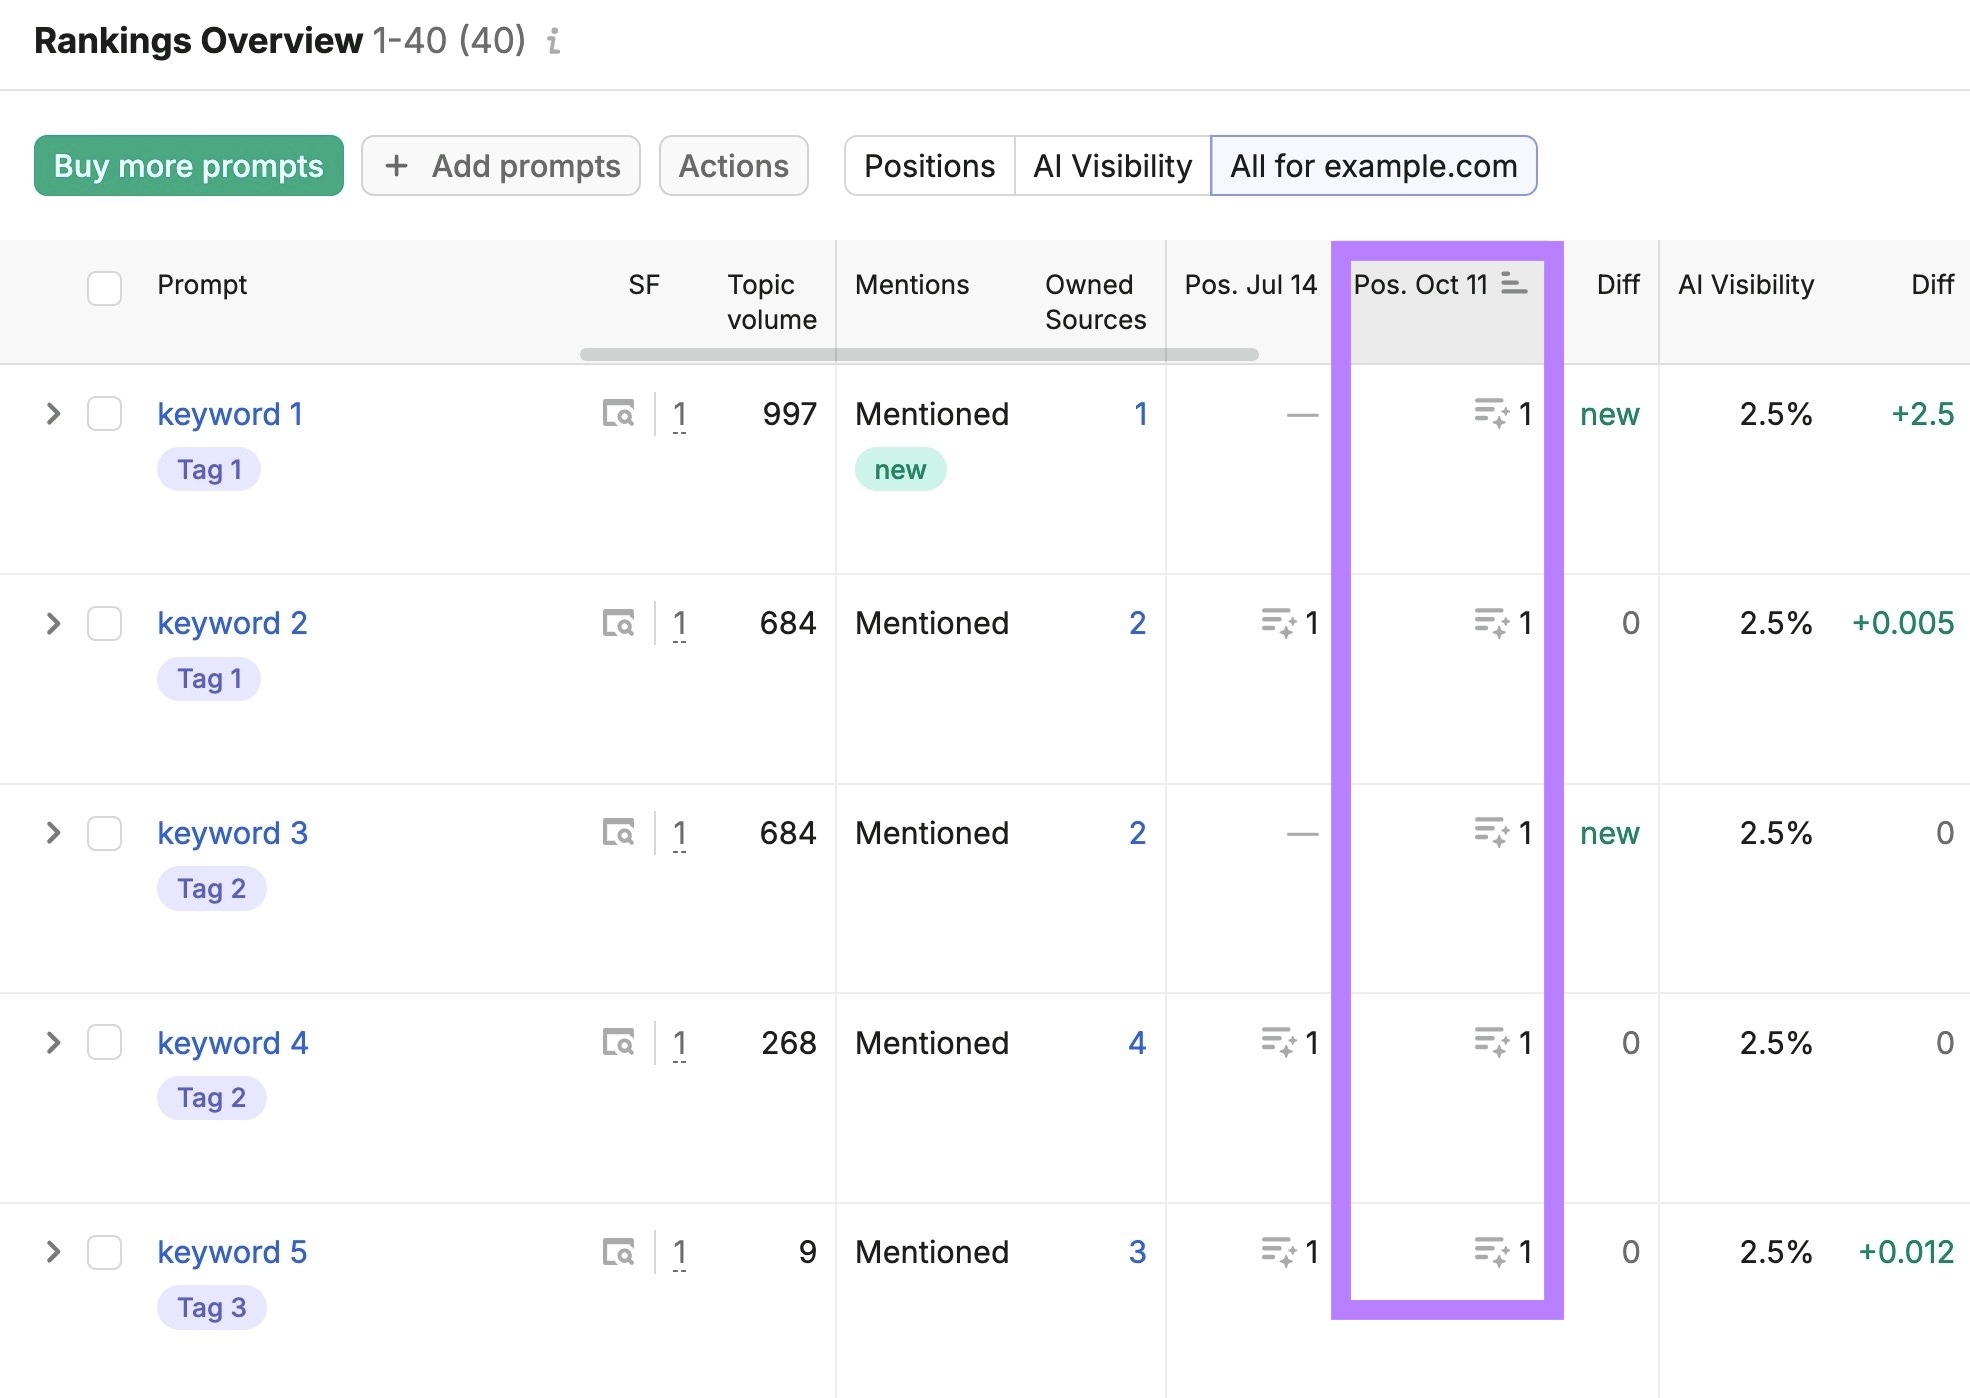Click owned sources count 1 for keyword 1

point(1140,414)
